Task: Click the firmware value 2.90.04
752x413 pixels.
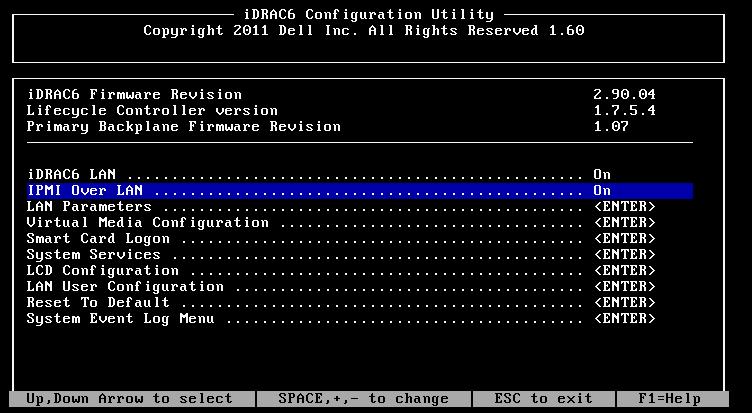Action: pyautogui.click(x=624, y=94)
